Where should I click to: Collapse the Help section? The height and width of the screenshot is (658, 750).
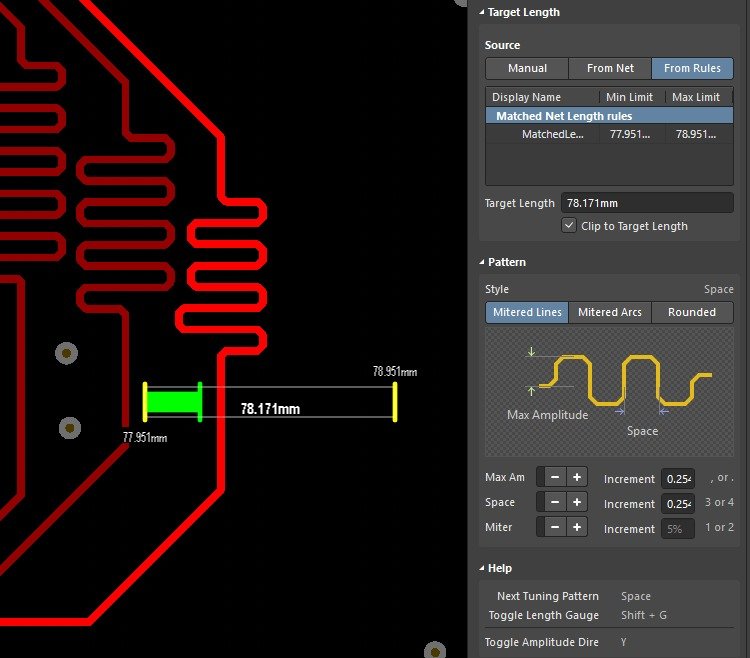[480, 568]
